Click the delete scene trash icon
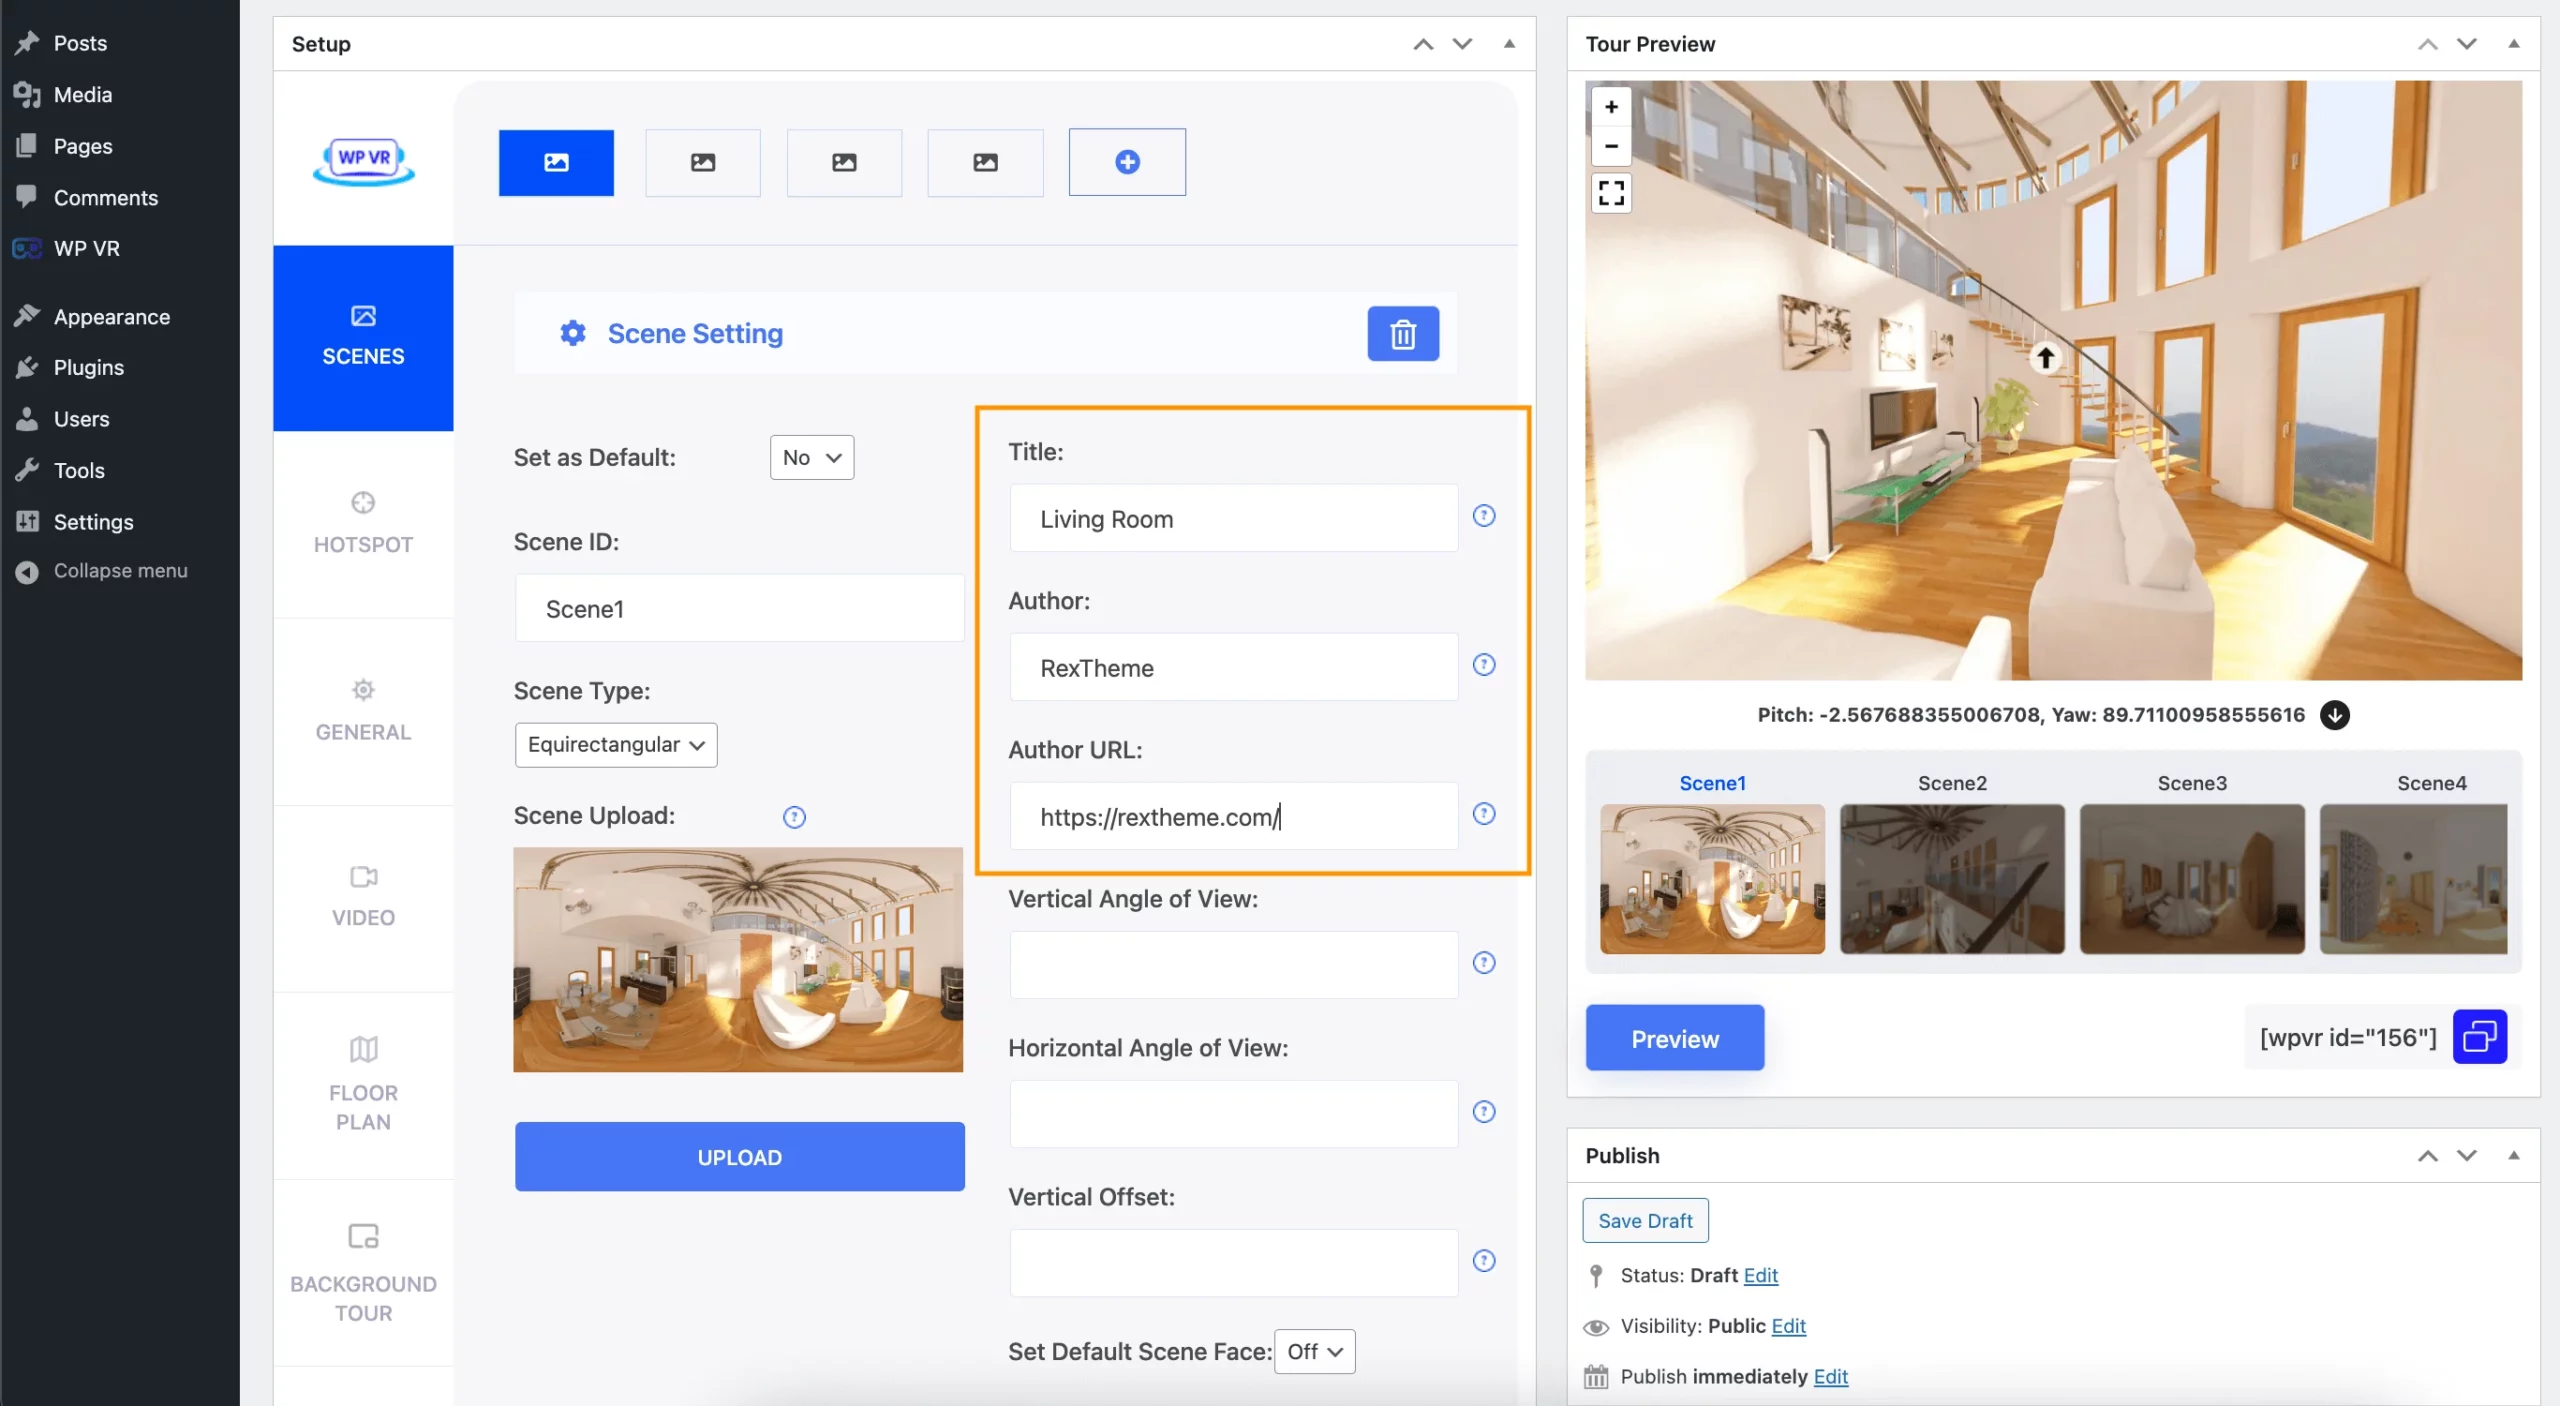This screenshot has width=2560, height=1406. pos(1402,332)
